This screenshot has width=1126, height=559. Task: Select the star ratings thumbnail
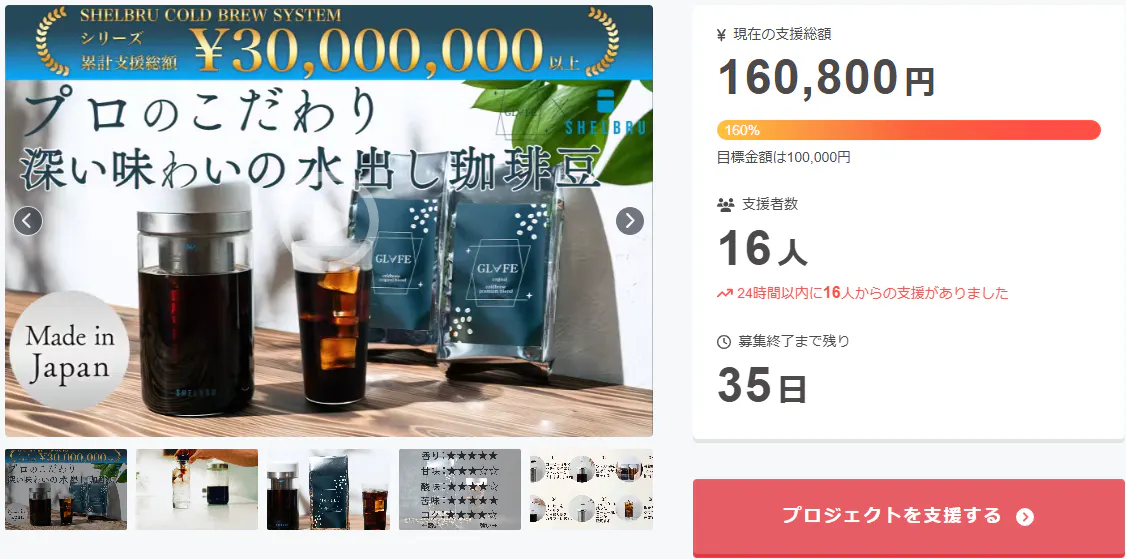point(460,489)
